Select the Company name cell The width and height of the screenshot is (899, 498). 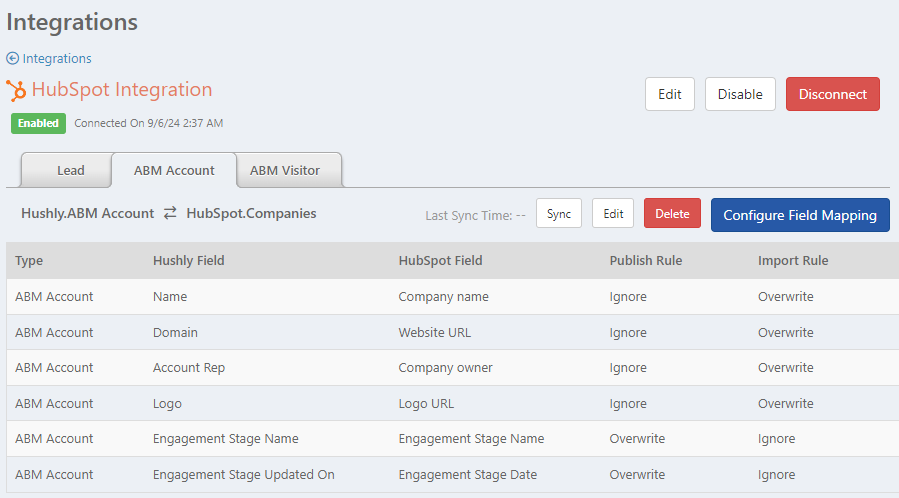(443, 297)
